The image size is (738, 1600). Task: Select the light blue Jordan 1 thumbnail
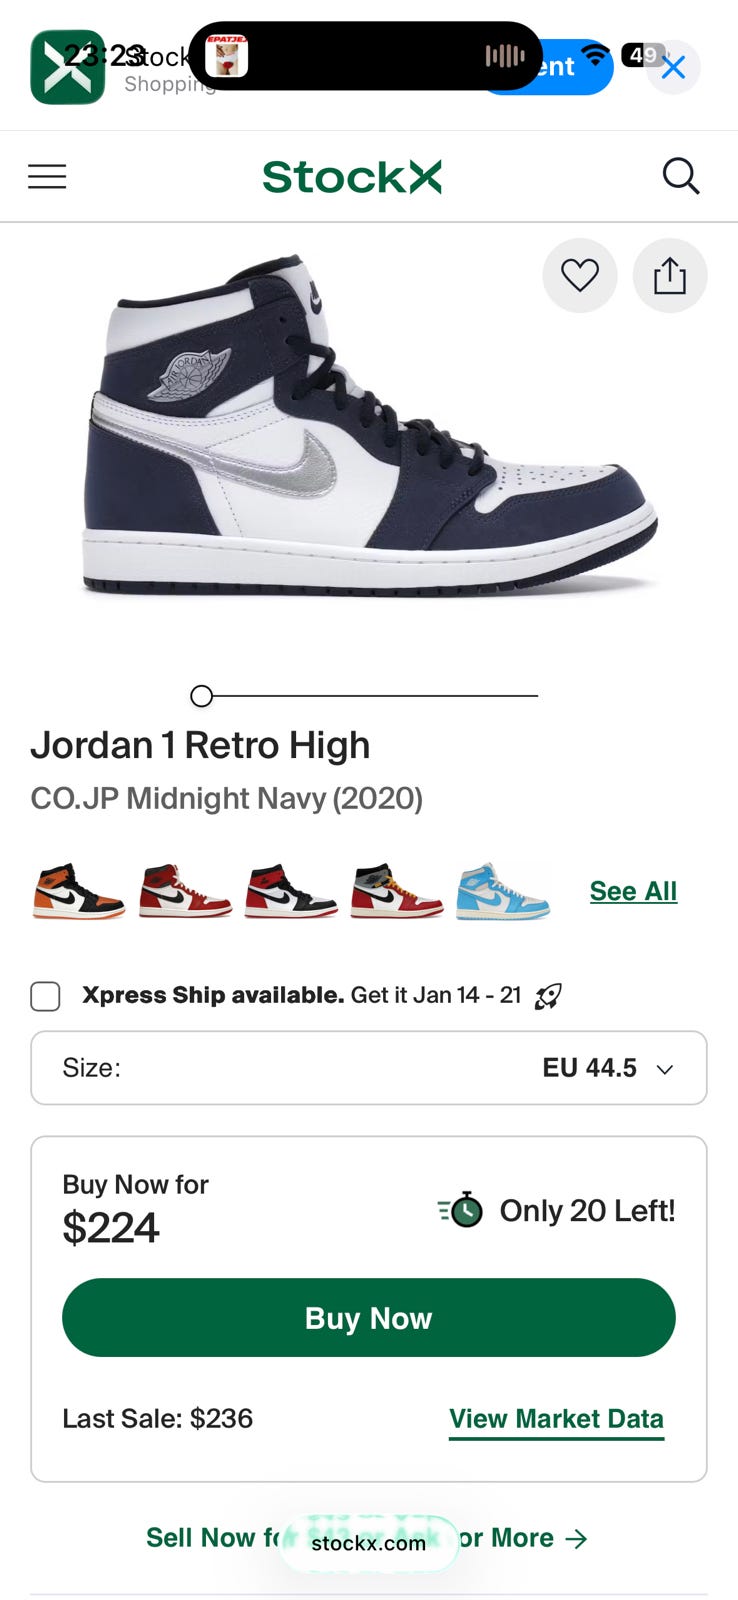click(503, 891)
